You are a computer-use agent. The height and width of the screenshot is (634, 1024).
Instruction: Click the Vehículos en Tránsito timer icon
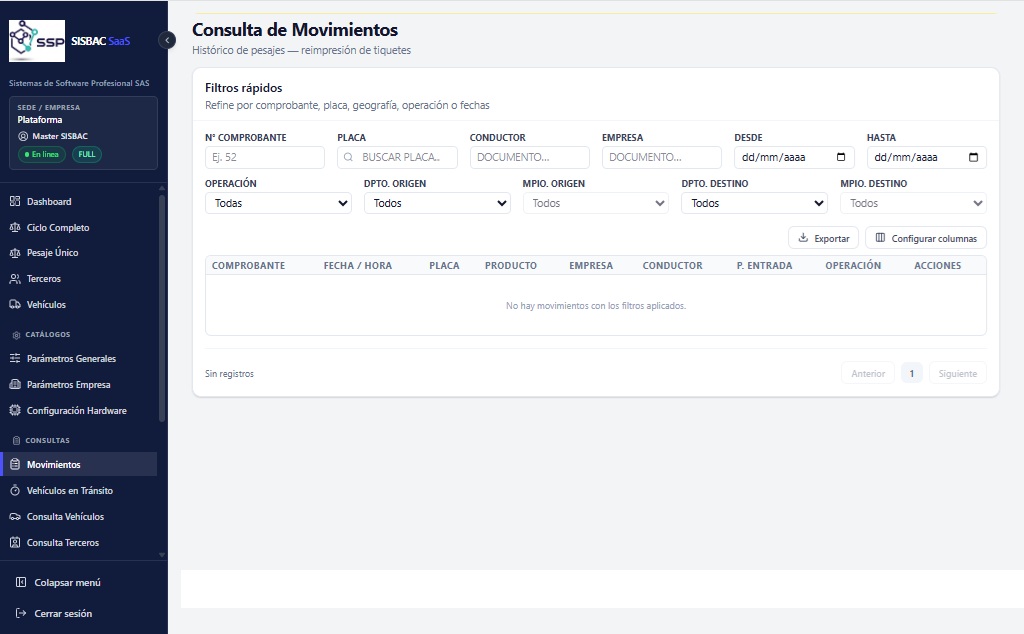point(15,490)
